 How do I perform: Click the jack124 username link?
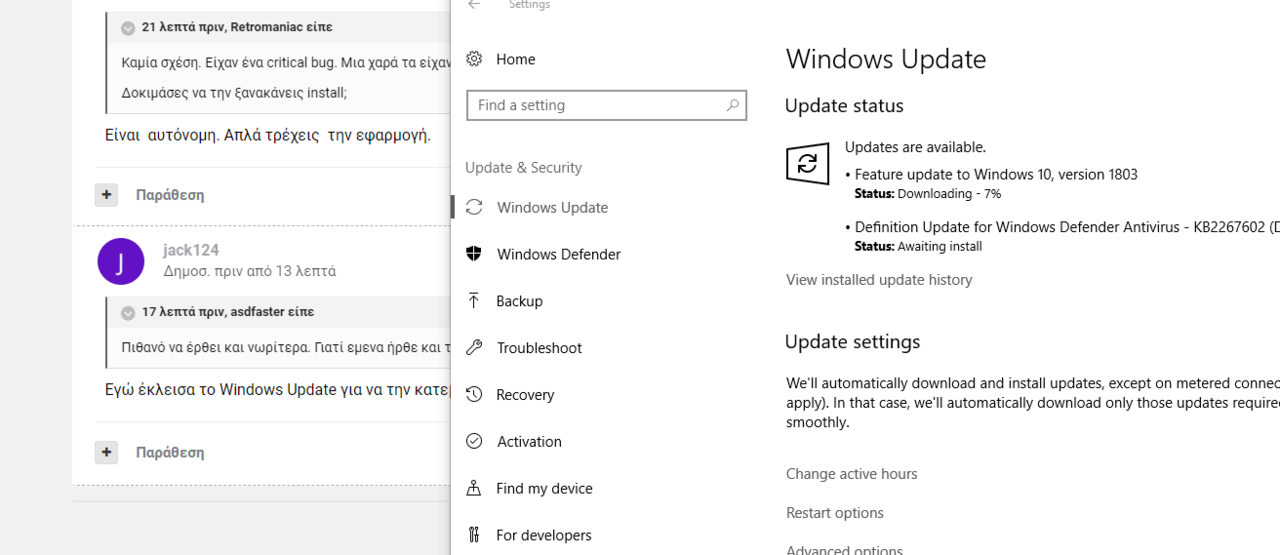pyautogui.click(x=191, y=250)
